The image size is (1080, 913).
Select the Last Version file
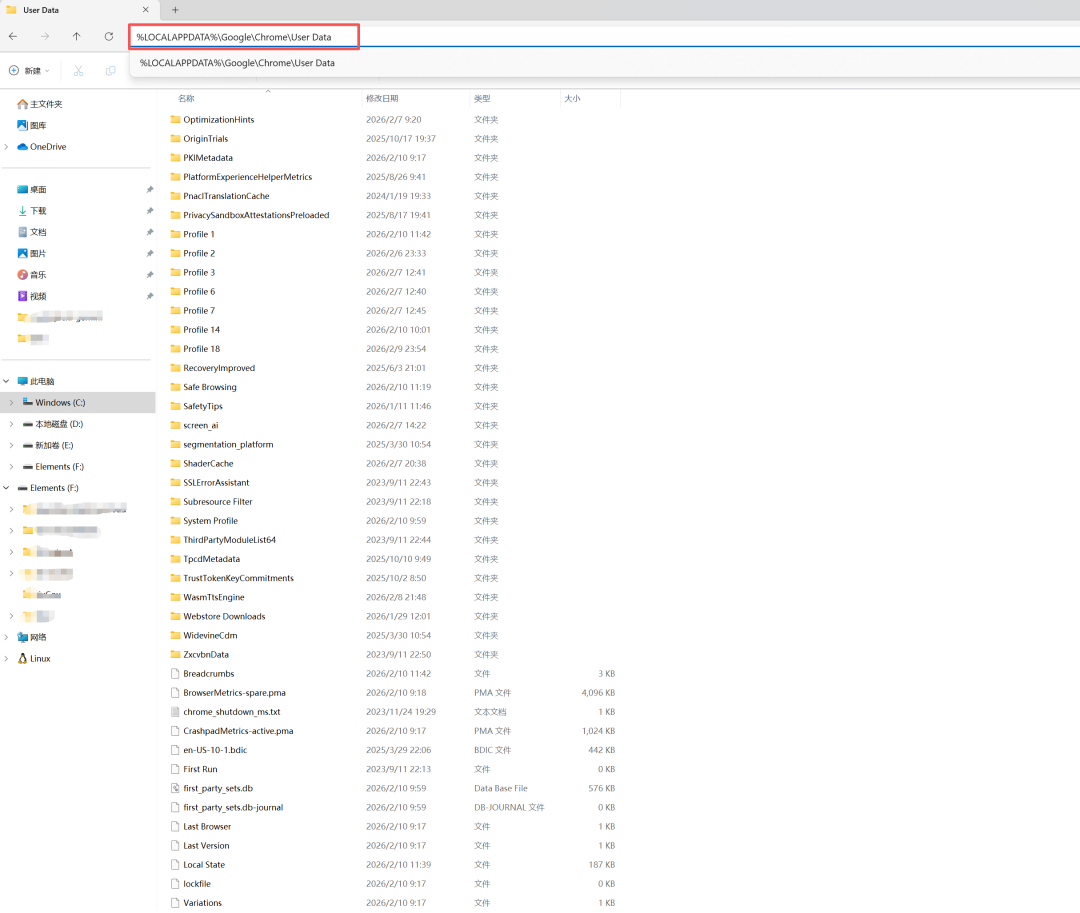(x=207, y=846)
